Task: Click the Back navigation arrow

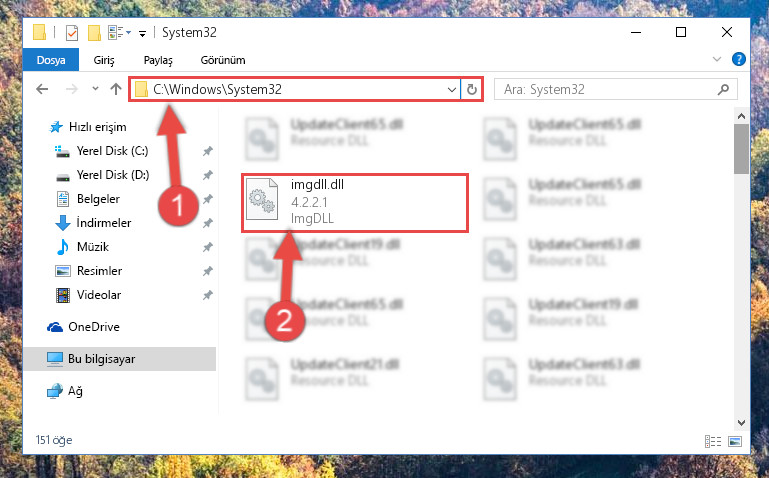Action: pyautogui.click(x=42, y=89)
